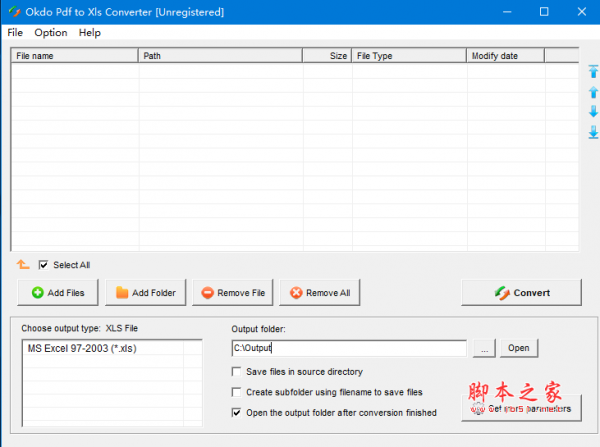Click the Remove All button
Image resolution: width=600 pixels, height=447 pixels.
tap(320, 293)
